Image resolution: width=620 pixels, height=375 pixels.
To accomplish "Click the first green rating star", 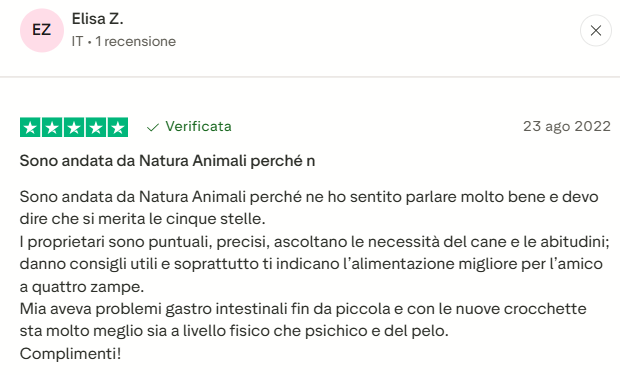I will point(30,127).
